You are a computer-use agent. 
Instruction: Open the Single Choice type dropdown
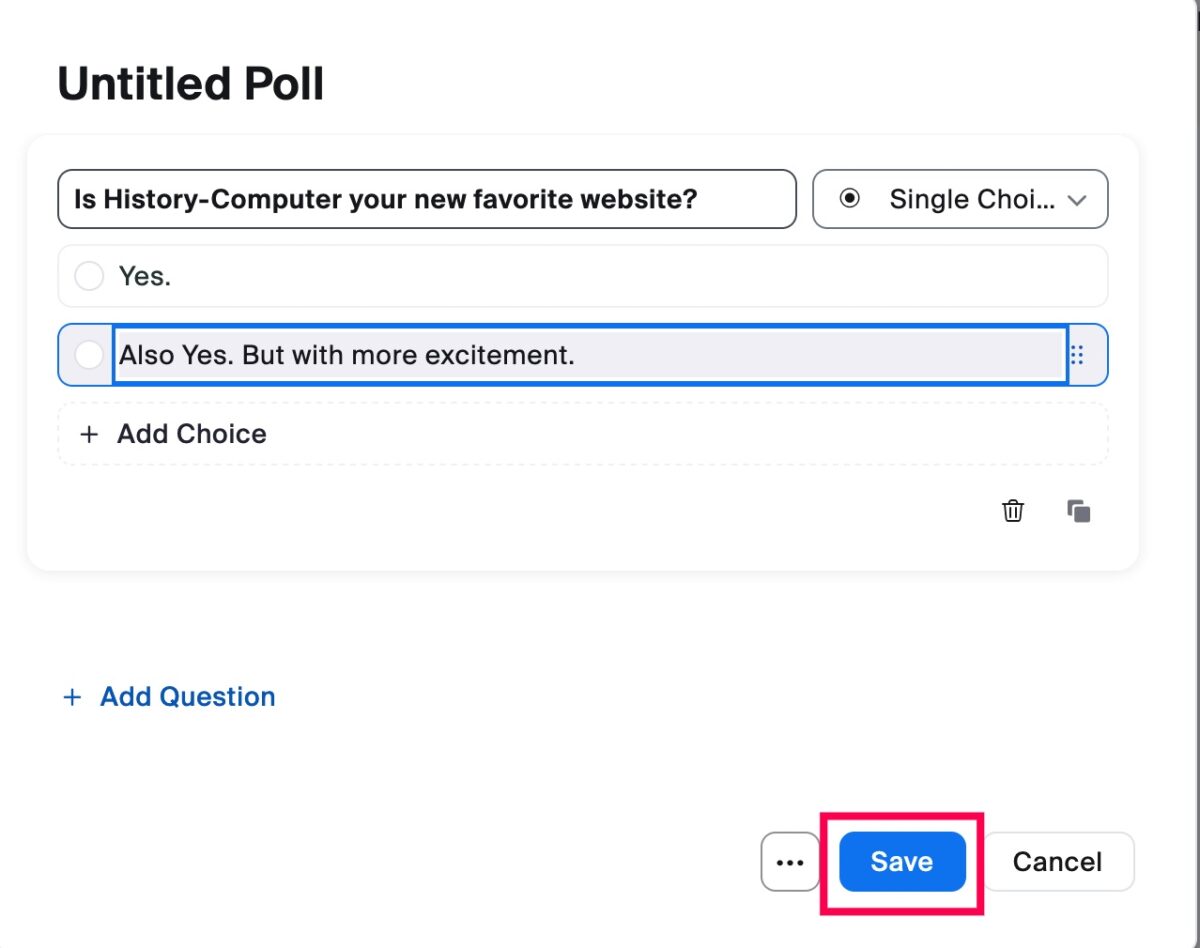(x=960, y=199)
